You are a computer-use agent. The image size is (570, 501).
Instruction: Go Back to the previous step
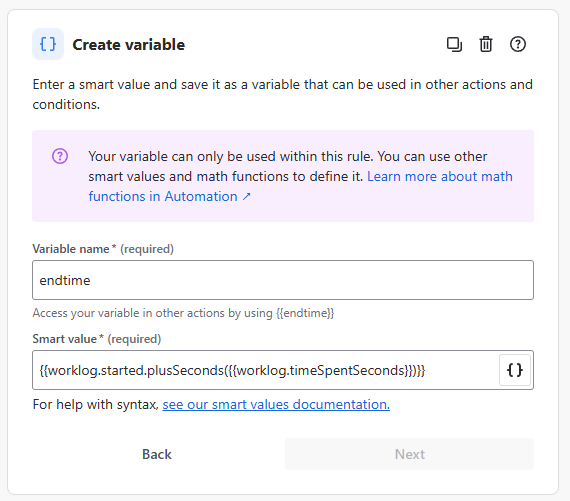(x=157, y=454)
